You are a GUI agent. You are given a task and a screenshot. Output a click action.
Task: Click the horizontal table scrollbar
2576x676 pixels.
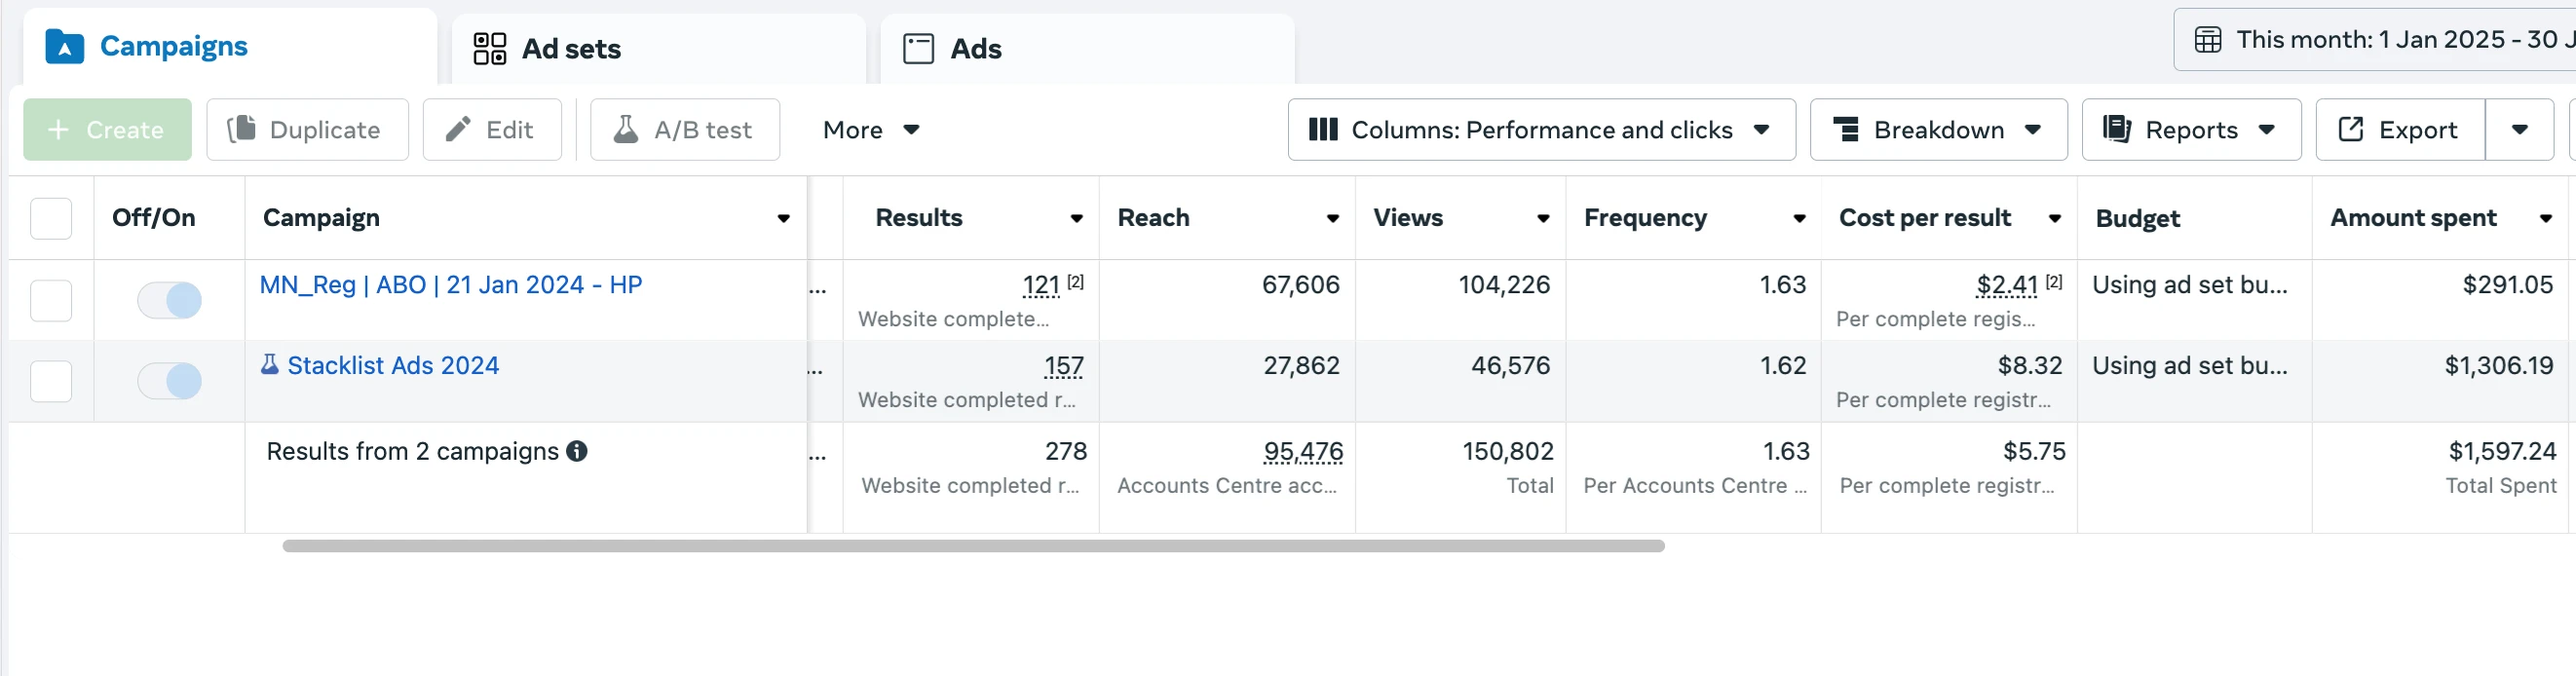(x=972, y=546)
